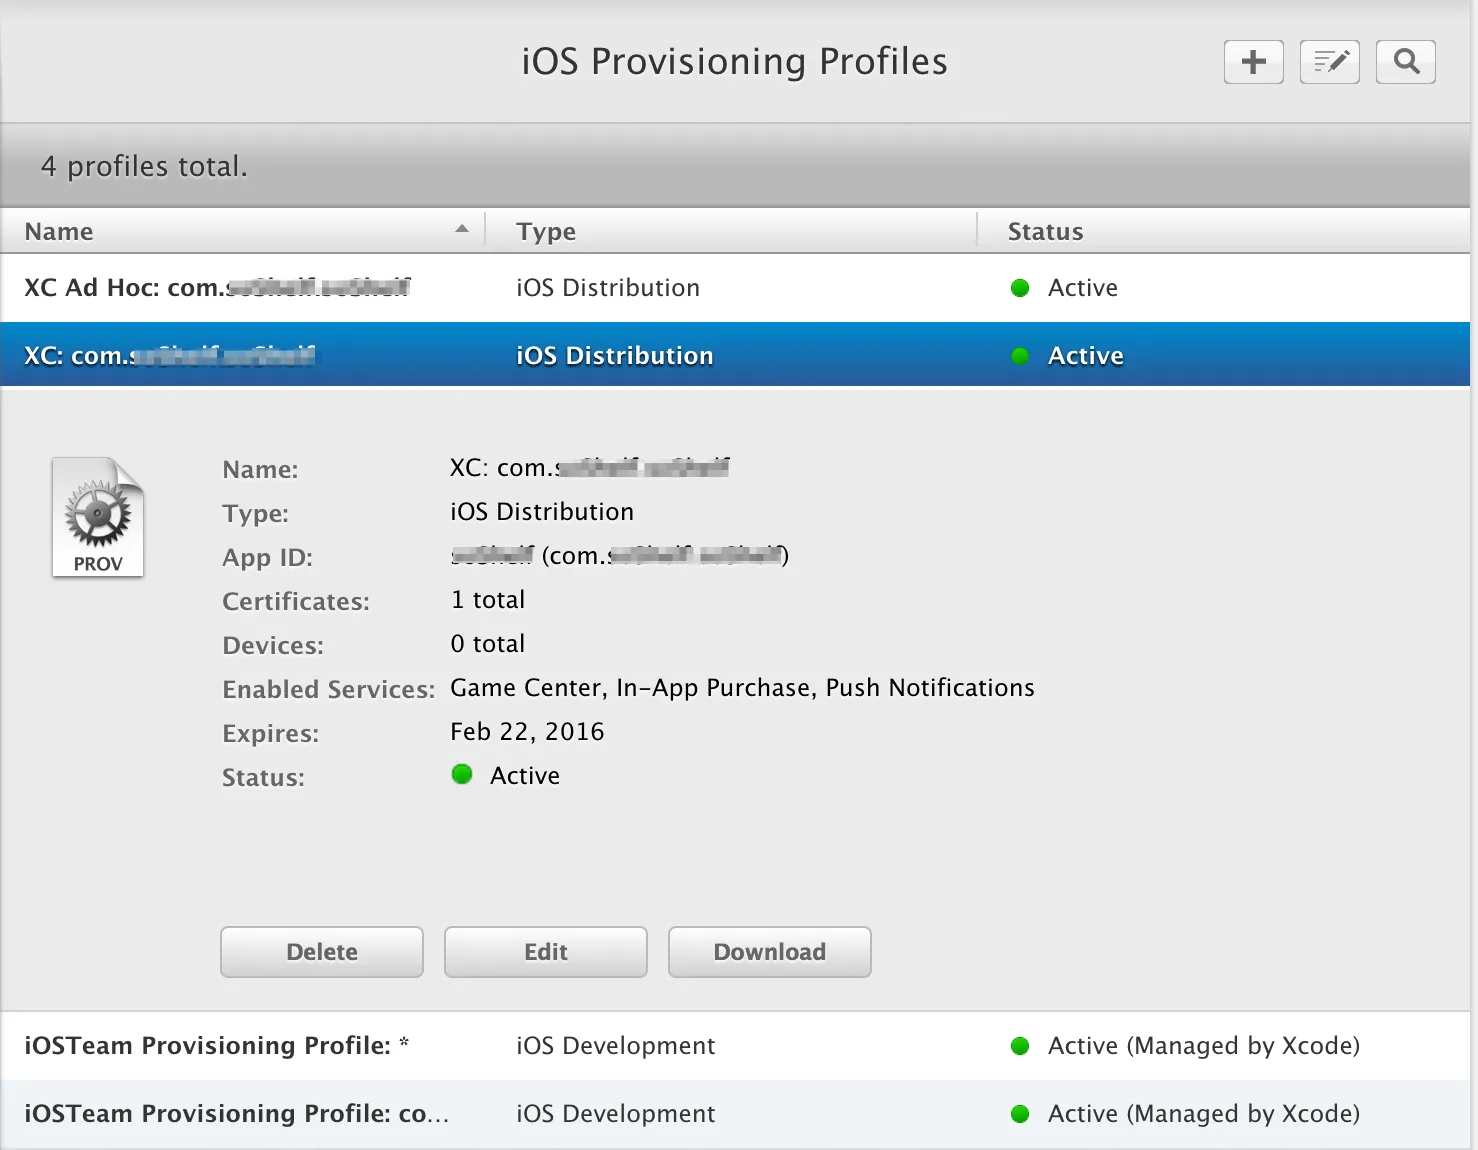Delete the selected provisioning profile
The height and width of the screenshot is (1150, 1478).
click(322, 952)
